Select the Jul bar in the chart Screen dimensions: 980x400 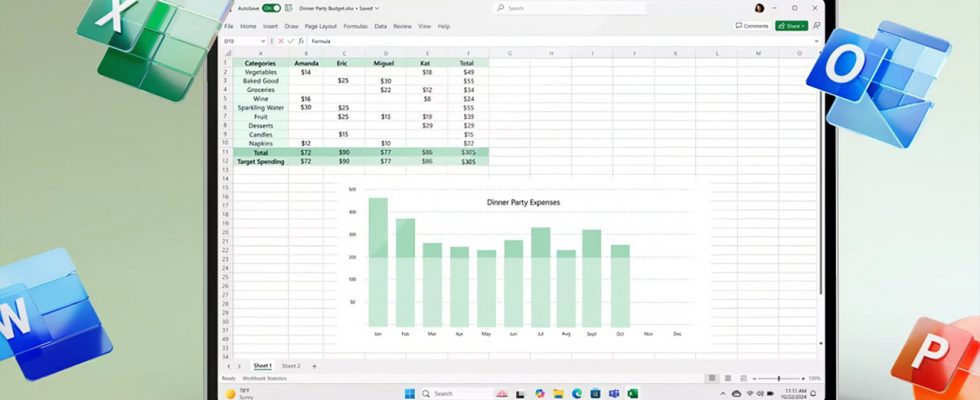click(x=541, y=277)
